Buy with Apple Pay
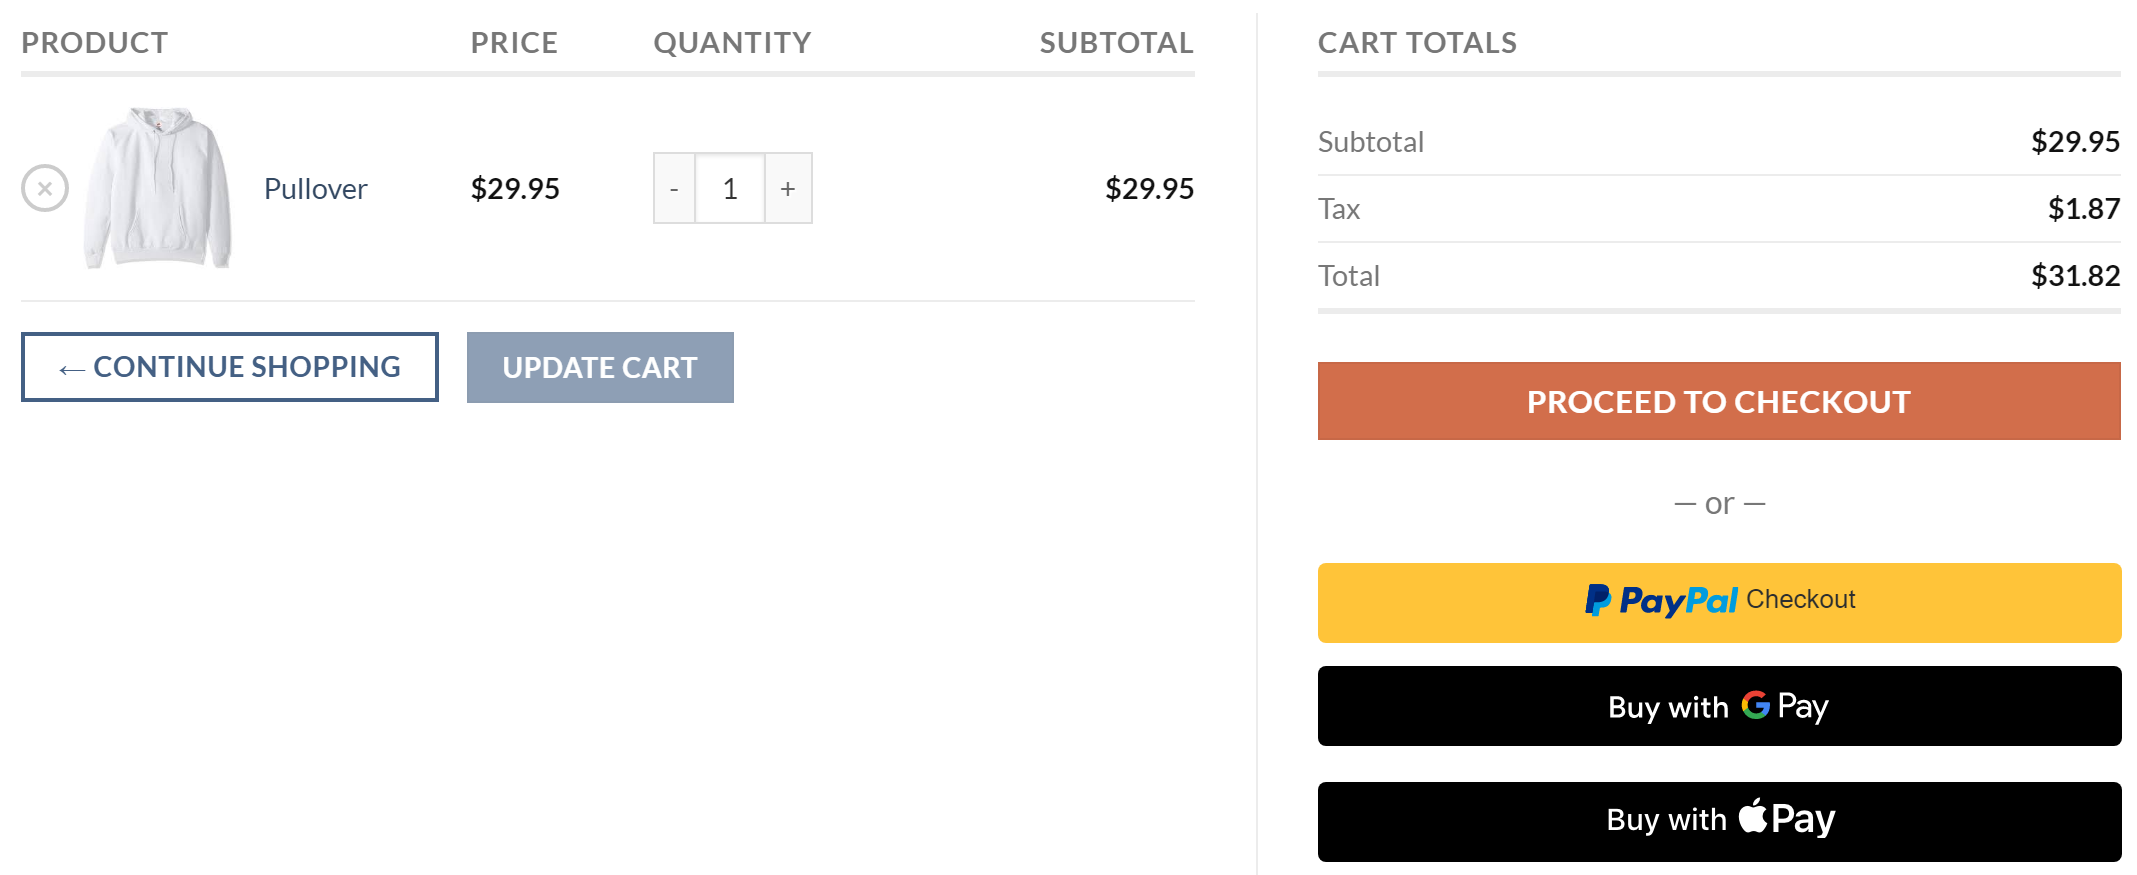2137x875 pixels. click(1719, 821)
